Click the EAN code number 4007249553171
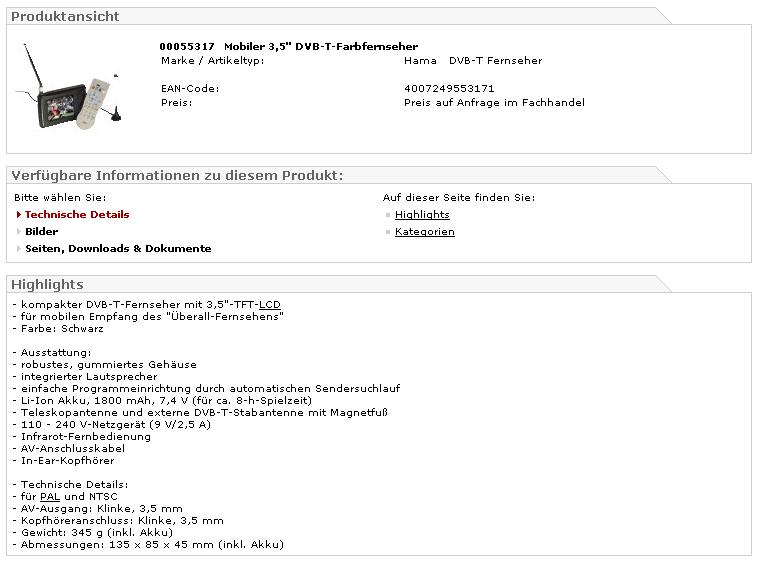 coord(449,89)
